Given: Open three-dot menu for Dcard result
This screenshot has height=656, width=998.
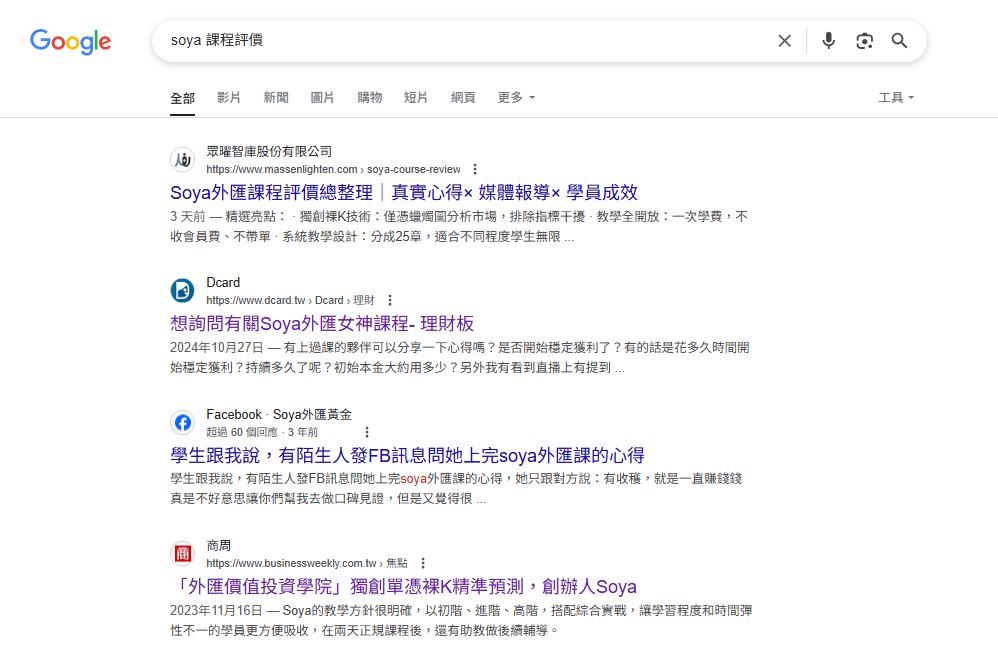Looking at the screenshot, I should 390,300.
